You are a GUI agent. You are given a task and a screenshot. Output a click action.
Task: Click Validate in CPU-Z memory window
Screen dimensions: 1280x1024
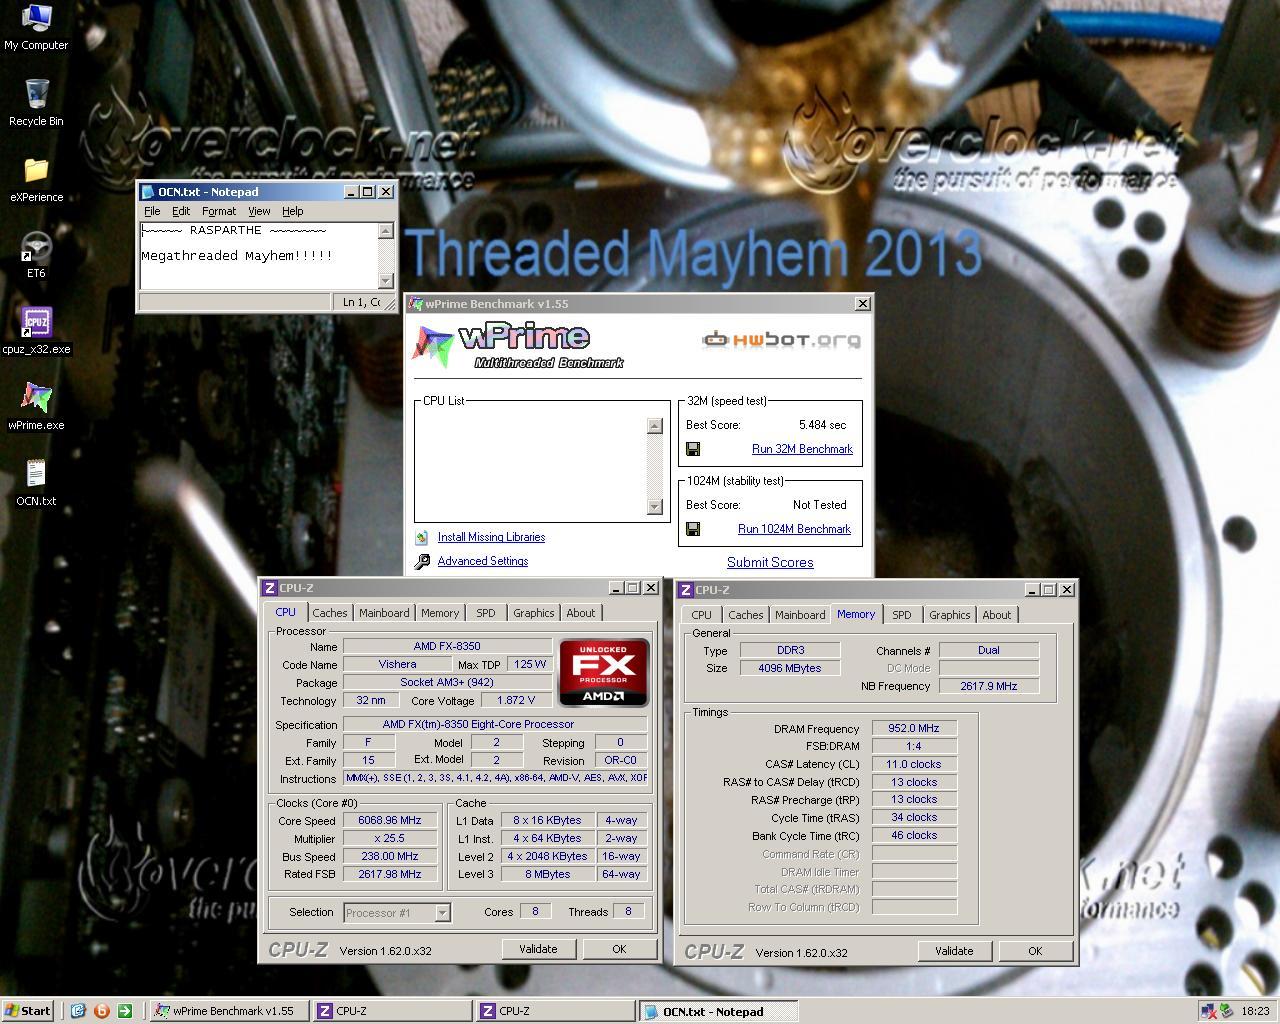[x=954, y=951]
